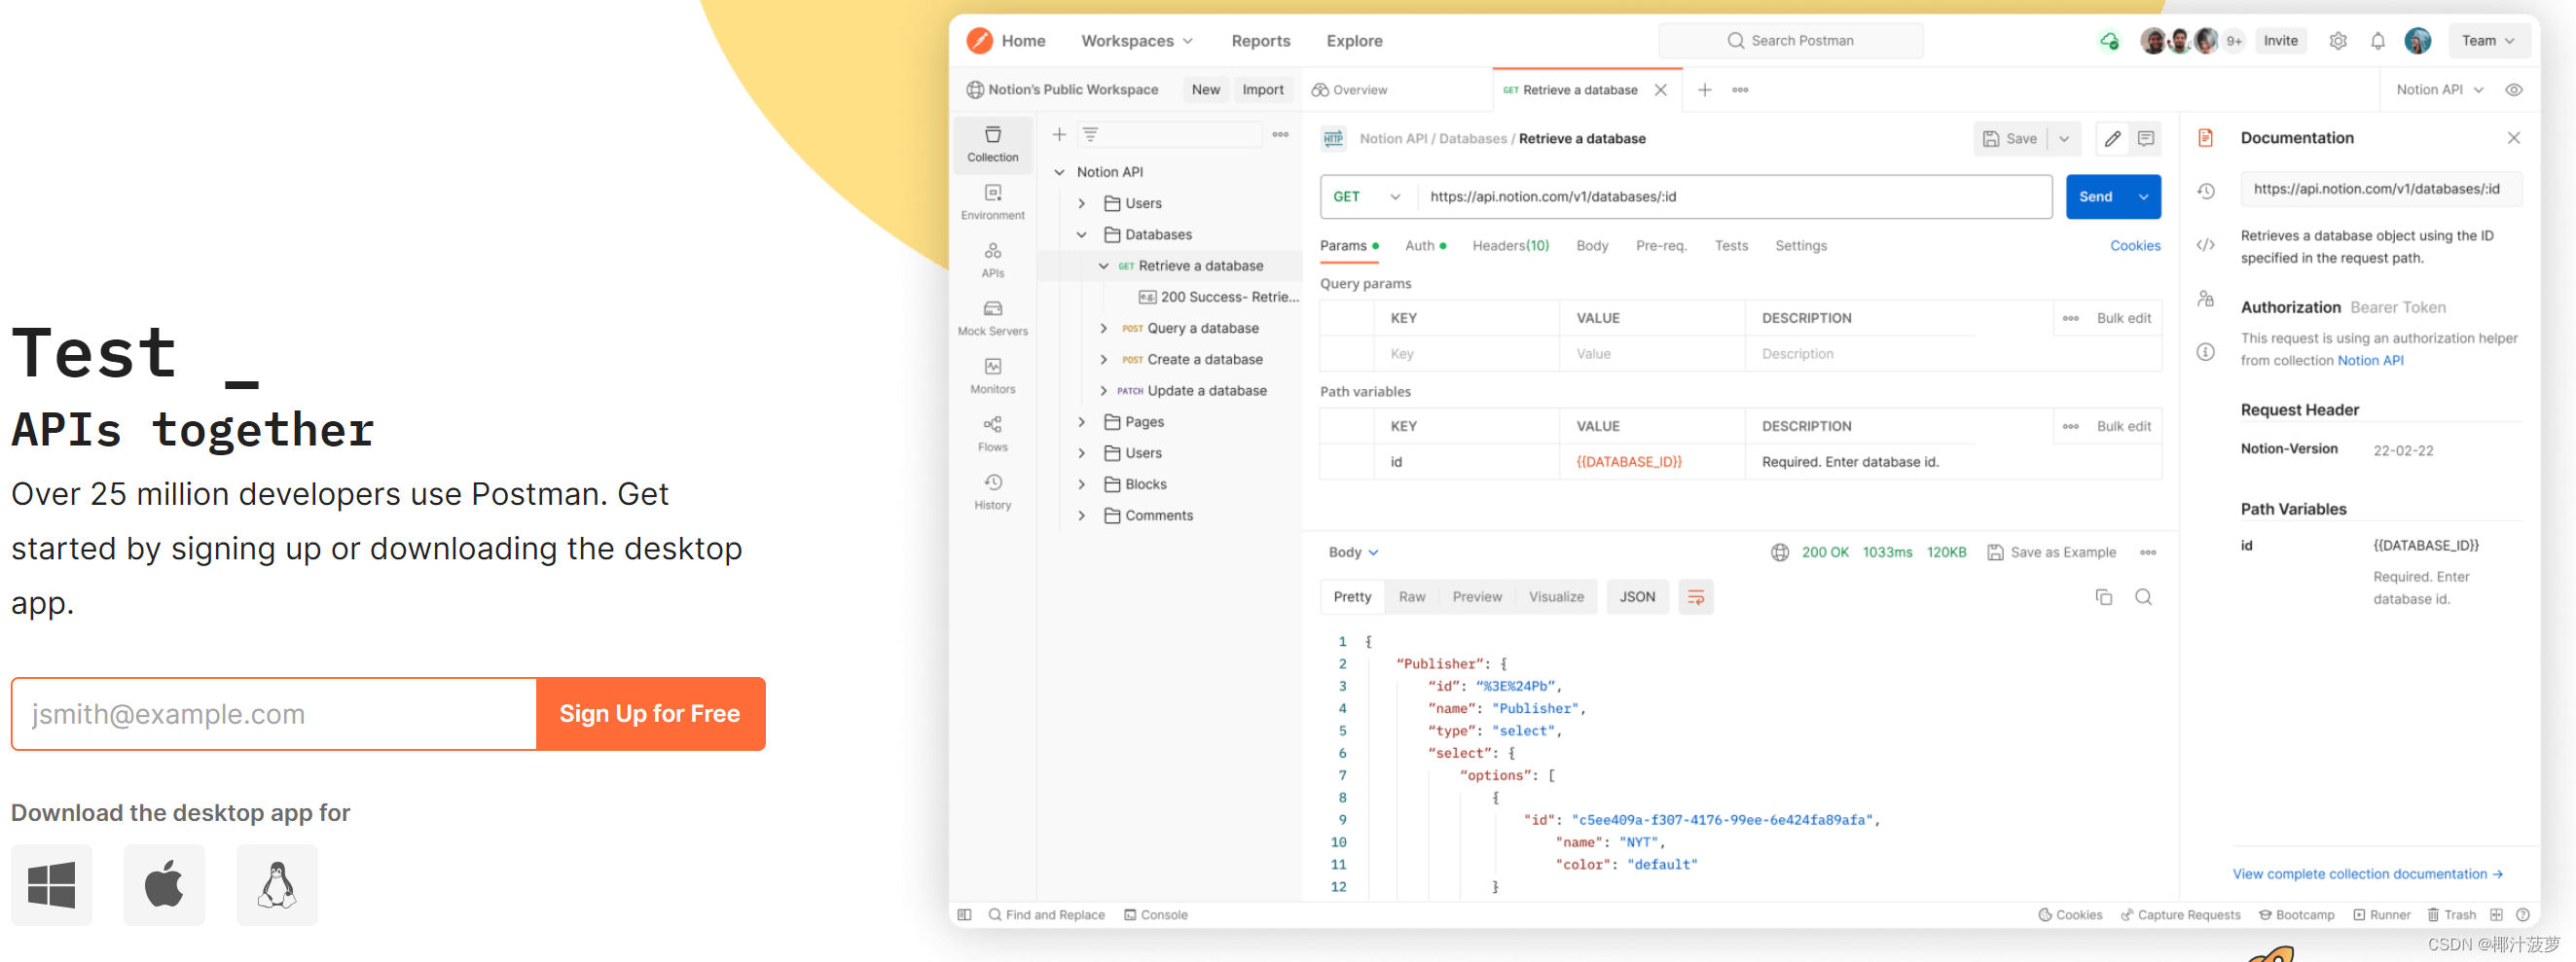This screenshot has width=2576, height=962.
Task: Click the blue Send button
Action: coord(2096,197)
